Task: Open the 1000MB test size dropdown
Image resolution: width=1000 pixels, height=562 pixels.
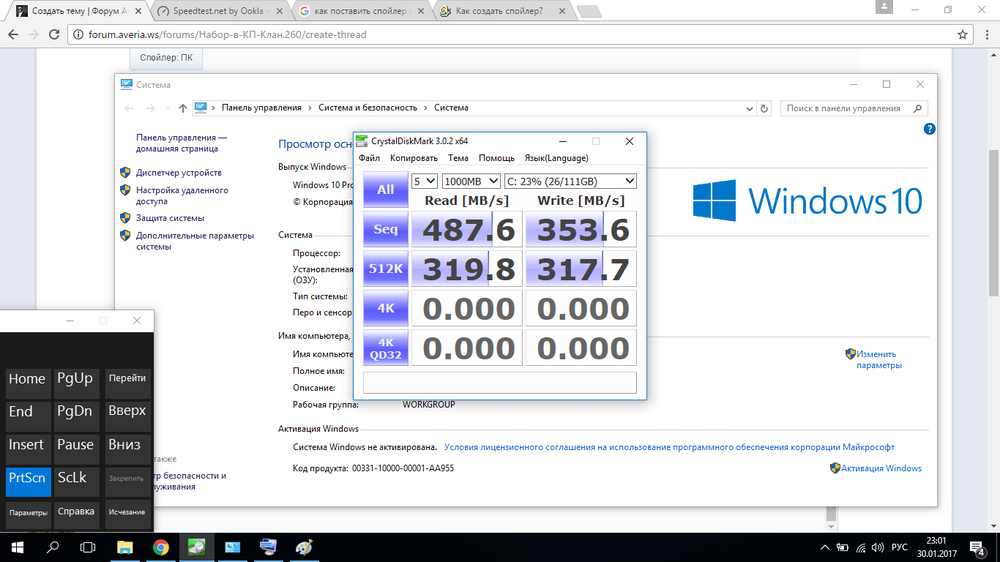Action: (471, 181)
